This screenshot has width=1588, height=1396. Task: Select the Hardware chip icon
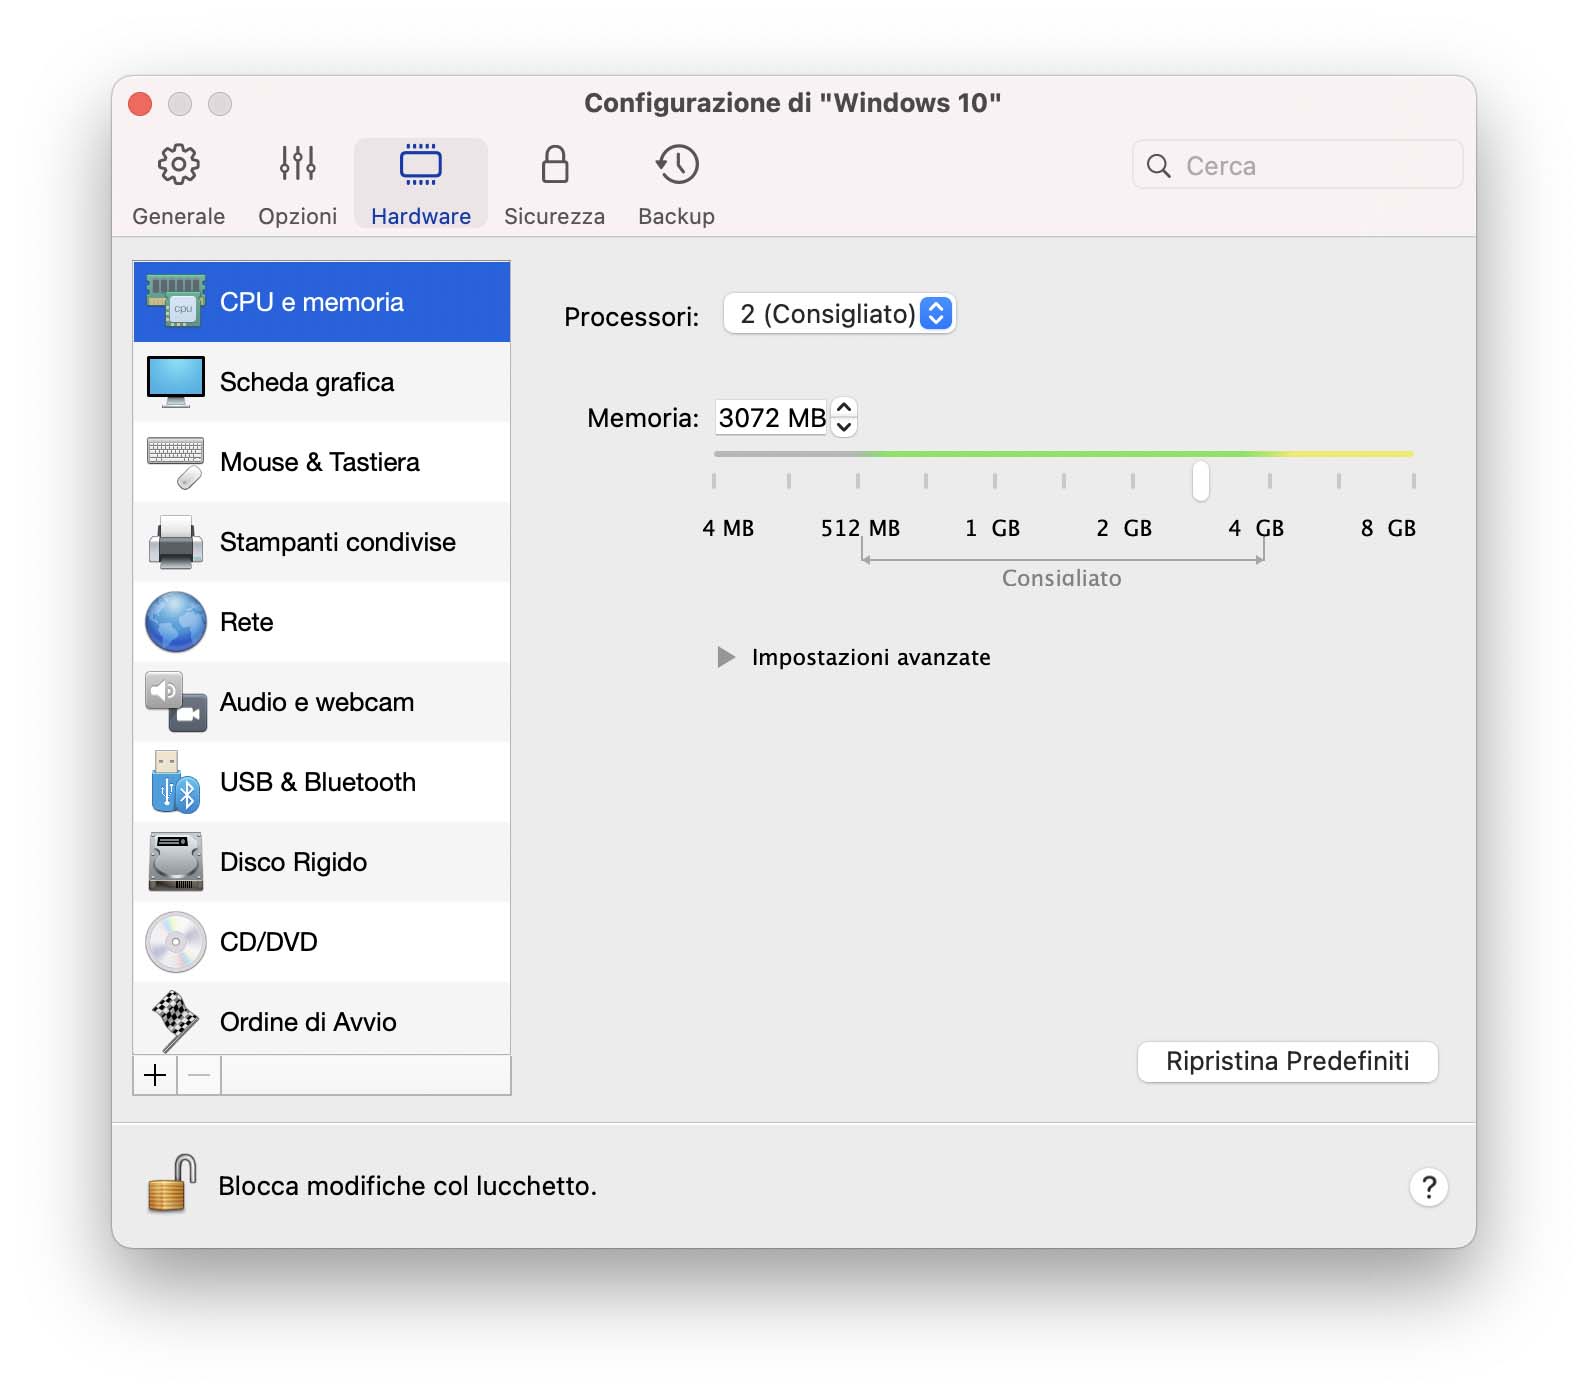[421, 165]
